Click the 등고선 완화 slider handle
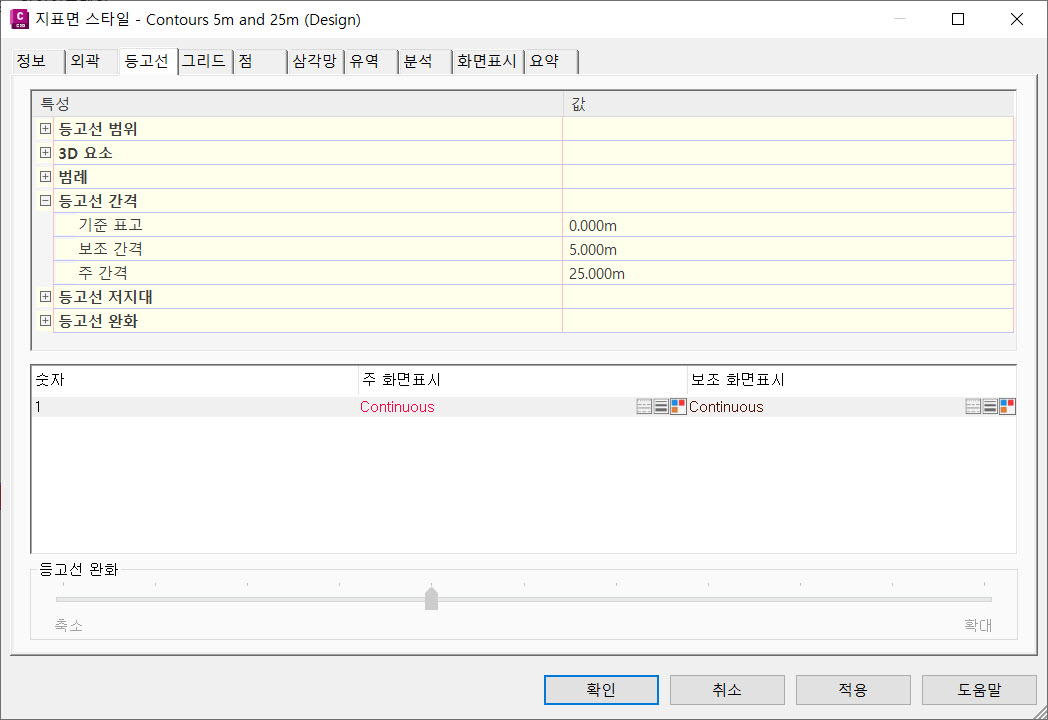Screen dimensions: 1048x720 point(431,598)
